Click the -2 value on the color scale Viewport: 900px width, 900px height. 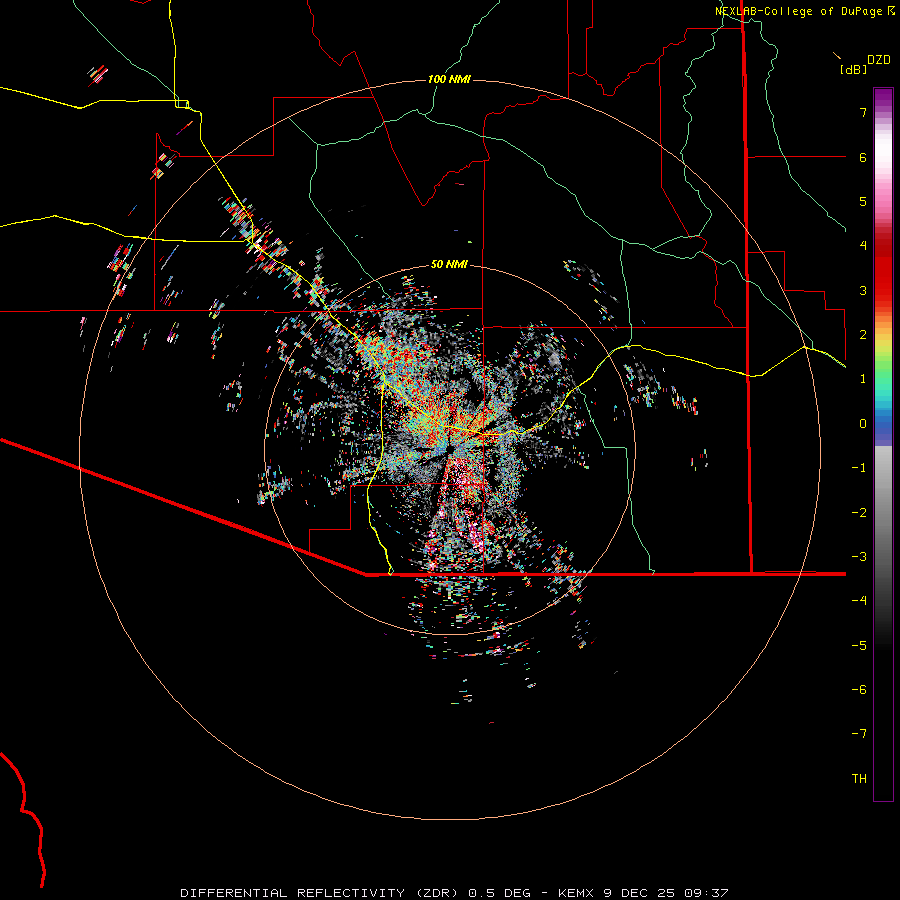pos(859,513)
